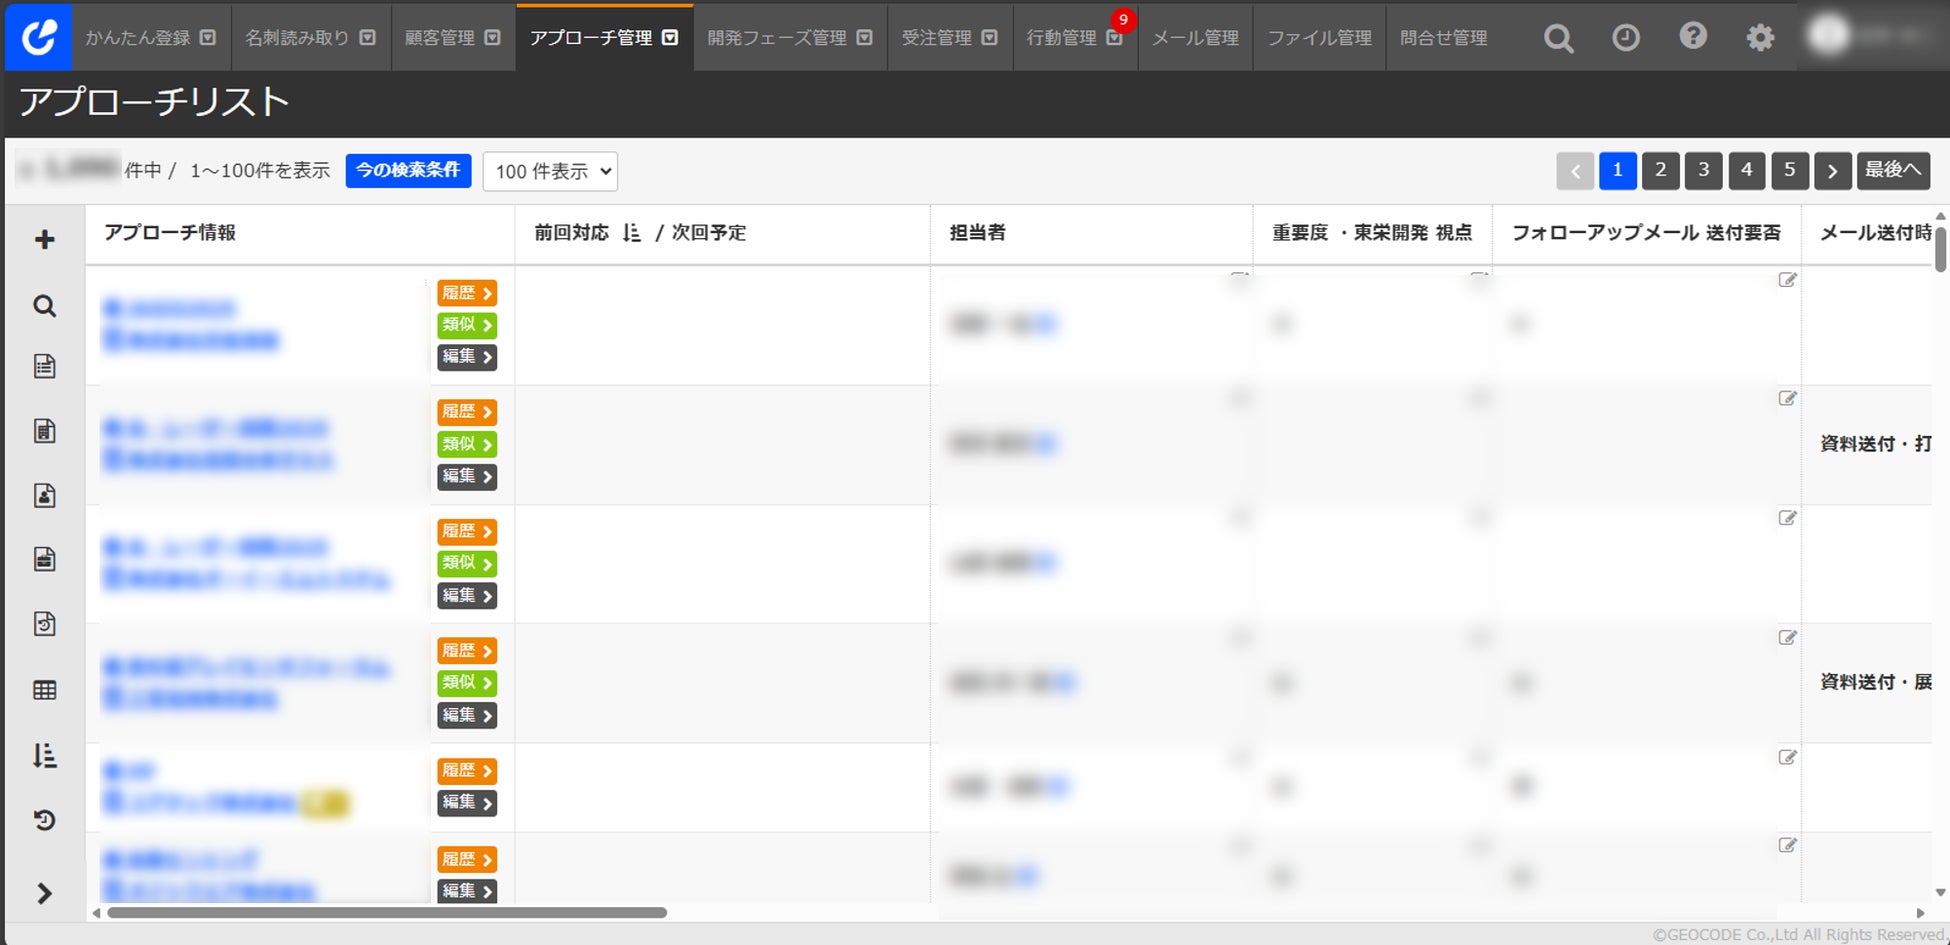Click the document with circular arrow icon in the sidebar
This screenshot has width=1950, height=945.
click(x=45, y=624)
